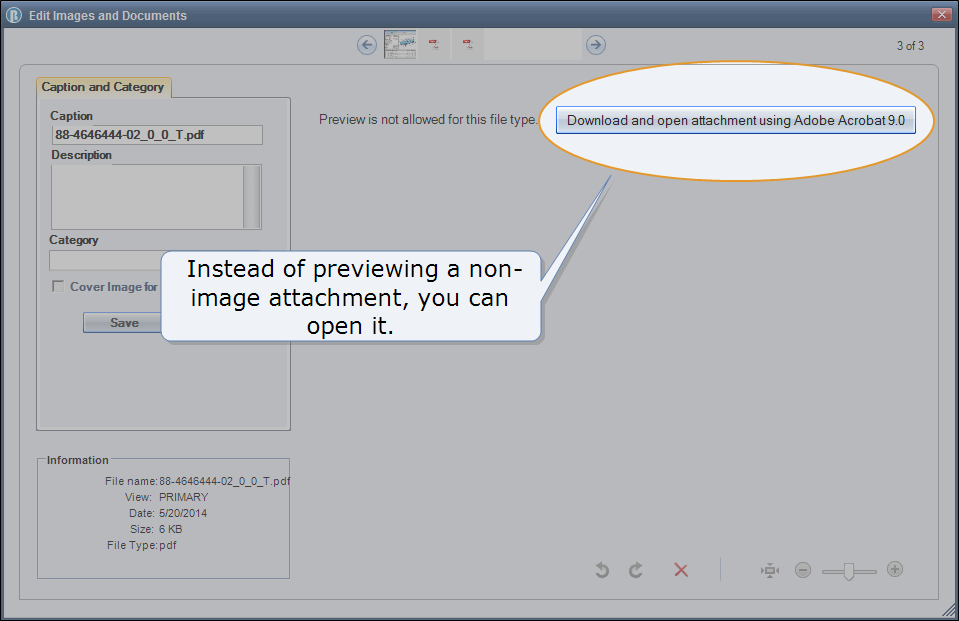This screenshot has height=621, width=959.
Task: Click the window resize grip corner
Action: (x=949, y=609)
